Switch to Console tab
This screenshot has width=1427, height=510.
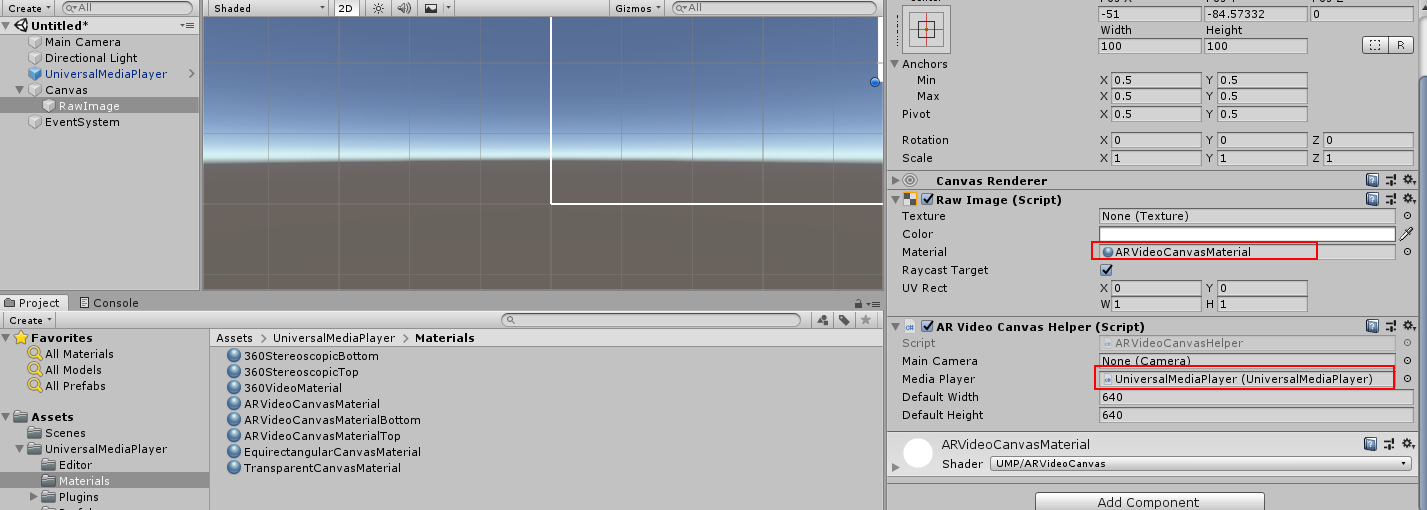(109, 303)
